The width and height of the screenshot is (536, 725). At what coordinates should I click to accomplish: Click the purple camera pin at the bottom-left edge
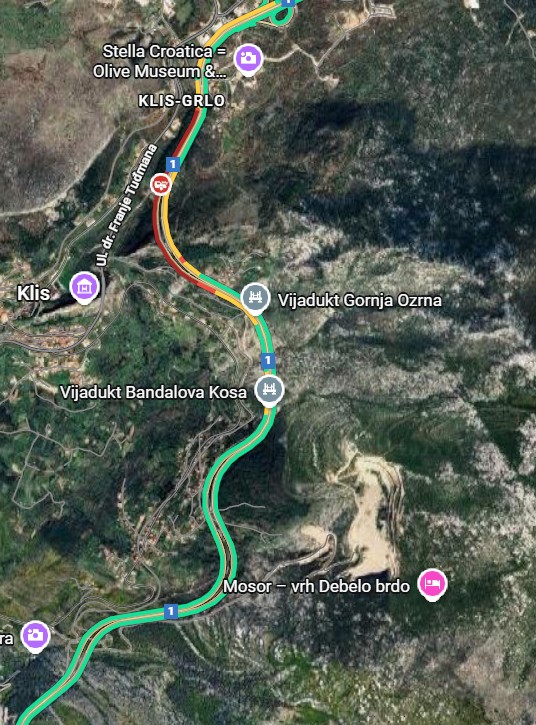point(35,636)
